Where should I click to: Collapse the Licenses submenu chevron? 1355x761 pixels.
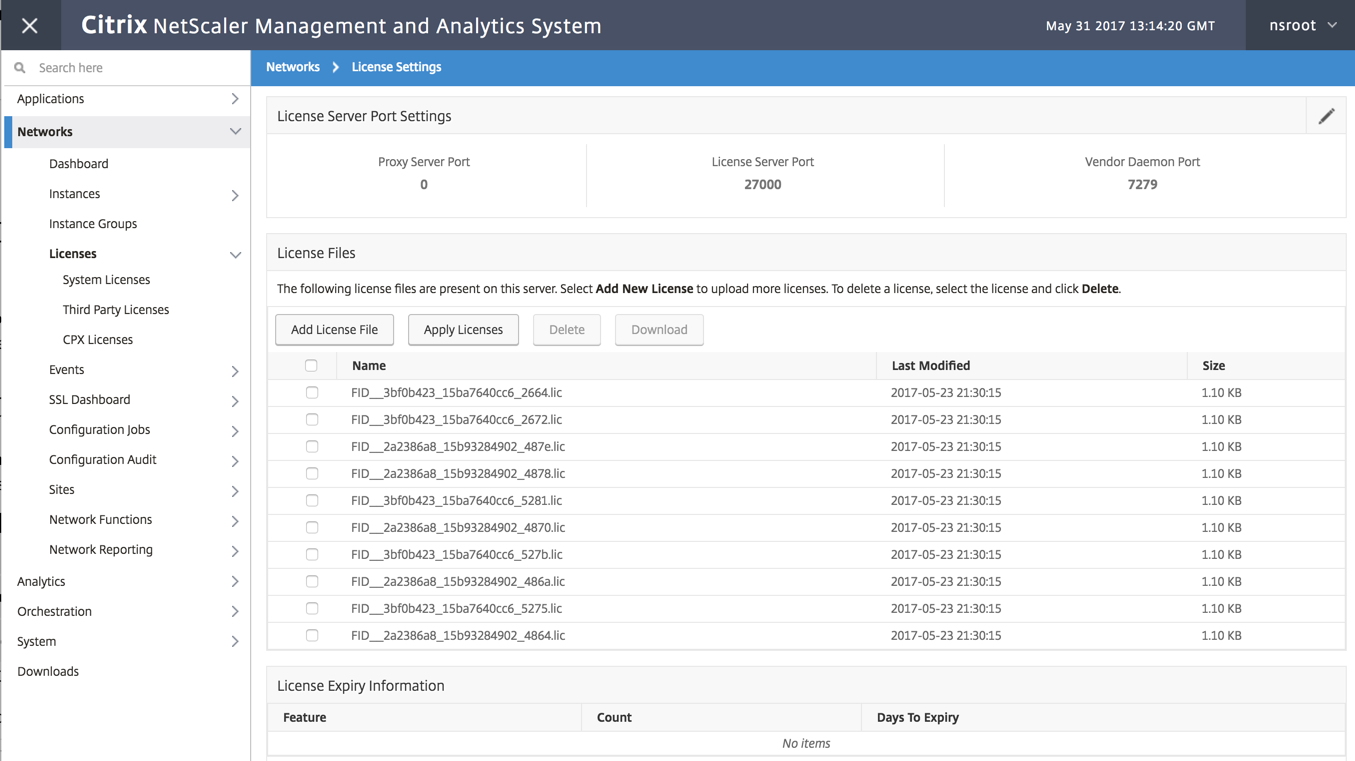[235, 255]
